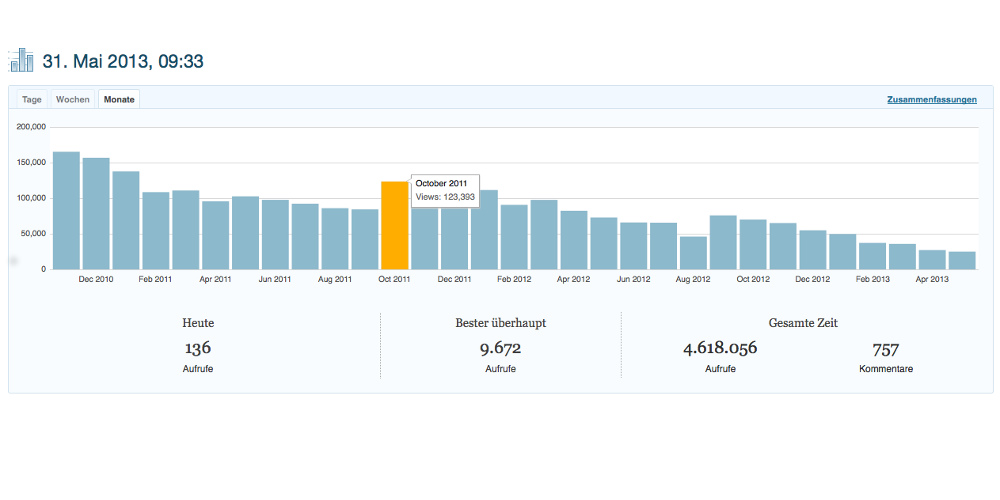Click the Dec 2010 bar
Image resolution: width=1000 pixels, height=500 pixels.
[x=96, y=214]
